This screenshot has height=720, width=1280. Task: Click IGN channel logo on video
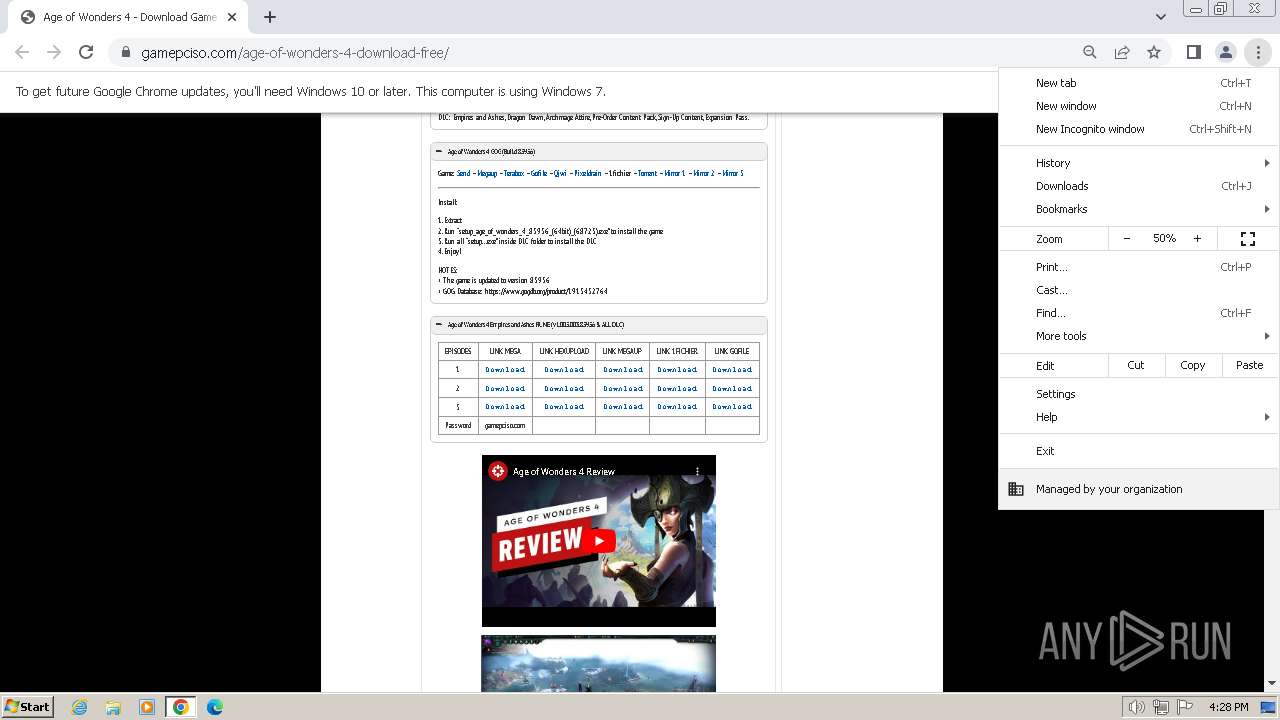click(x=498, y=471)
